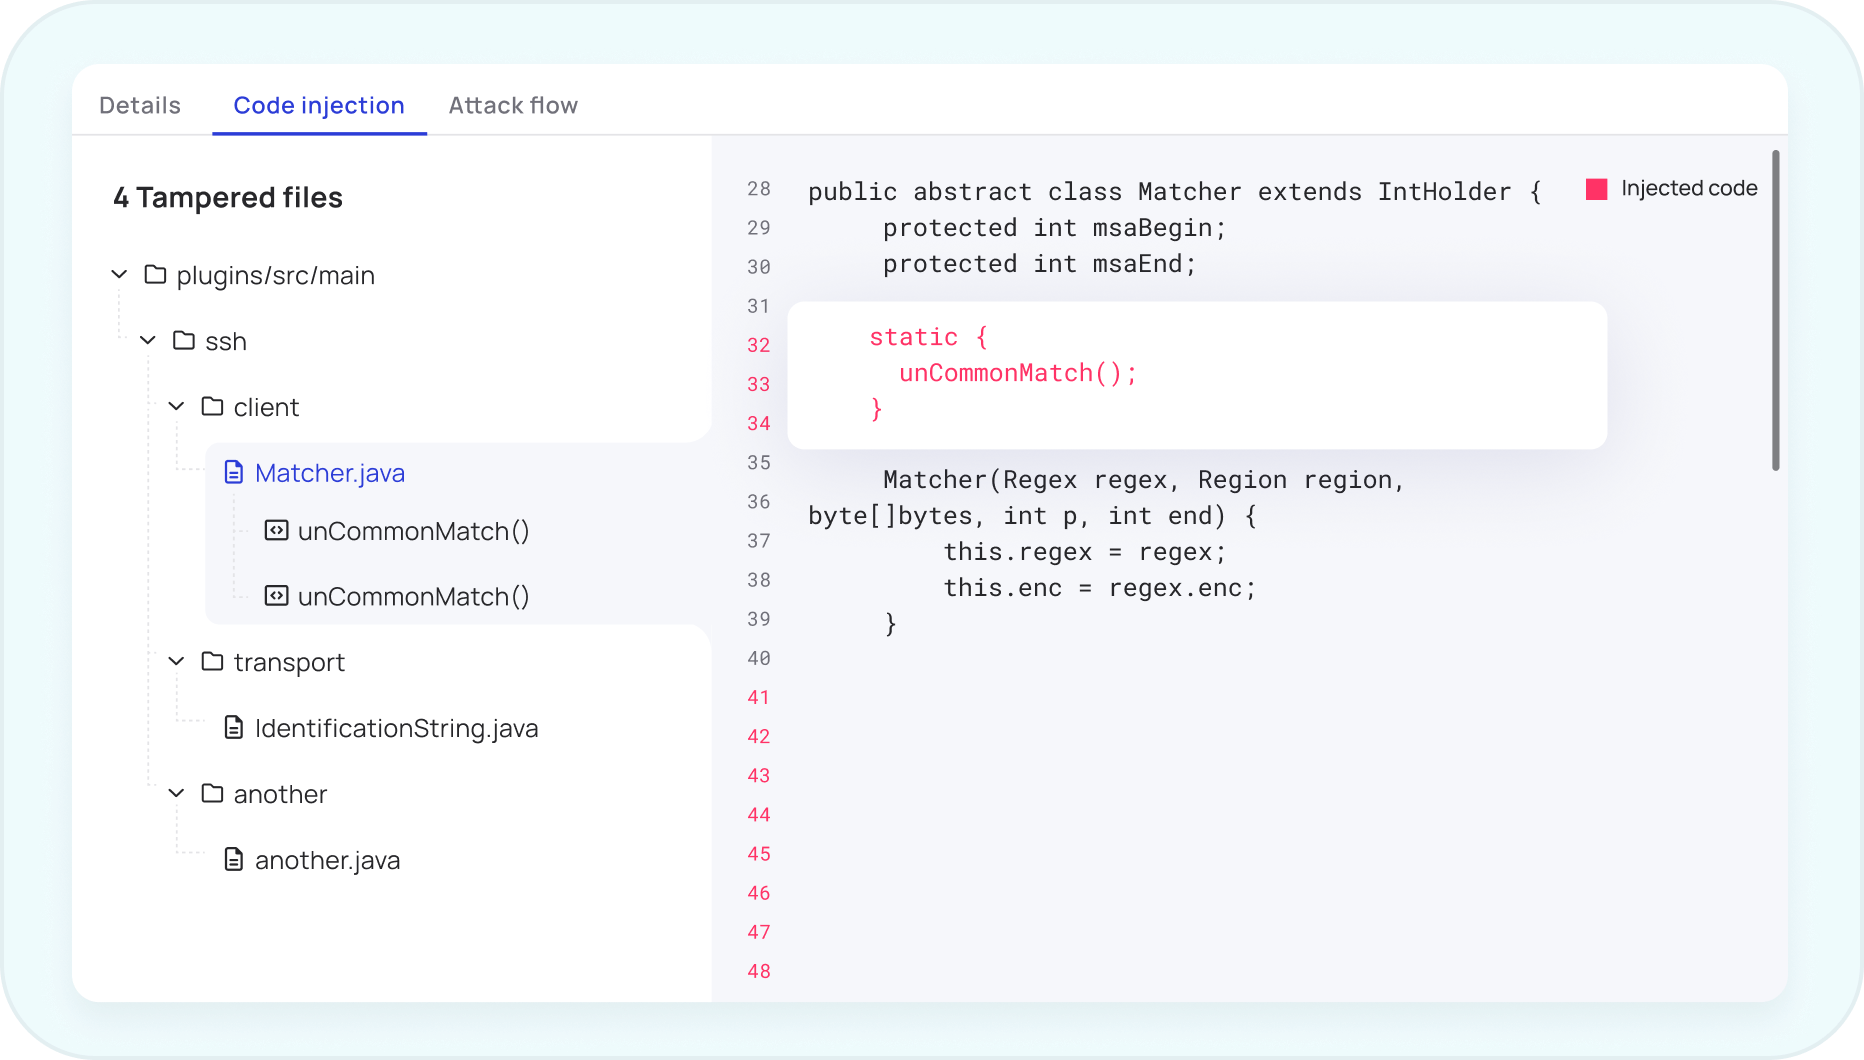Click the IdentificationString.java file icon
This screenshot has width=1864, height=1060.
pos(233,728)
